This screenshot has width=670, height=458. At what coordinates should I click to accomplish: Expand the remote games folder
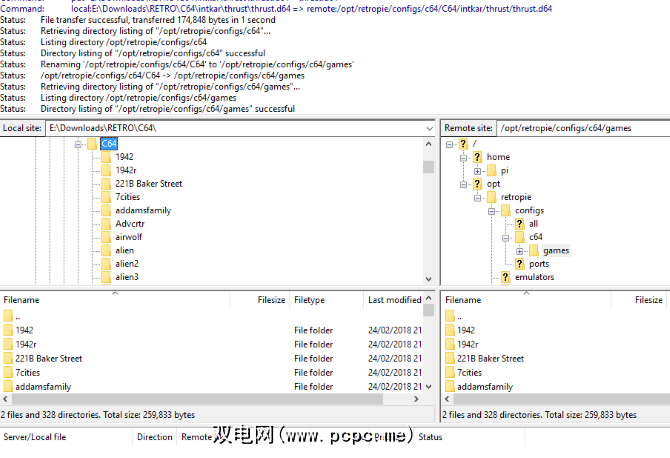click(x=520, y=251)
